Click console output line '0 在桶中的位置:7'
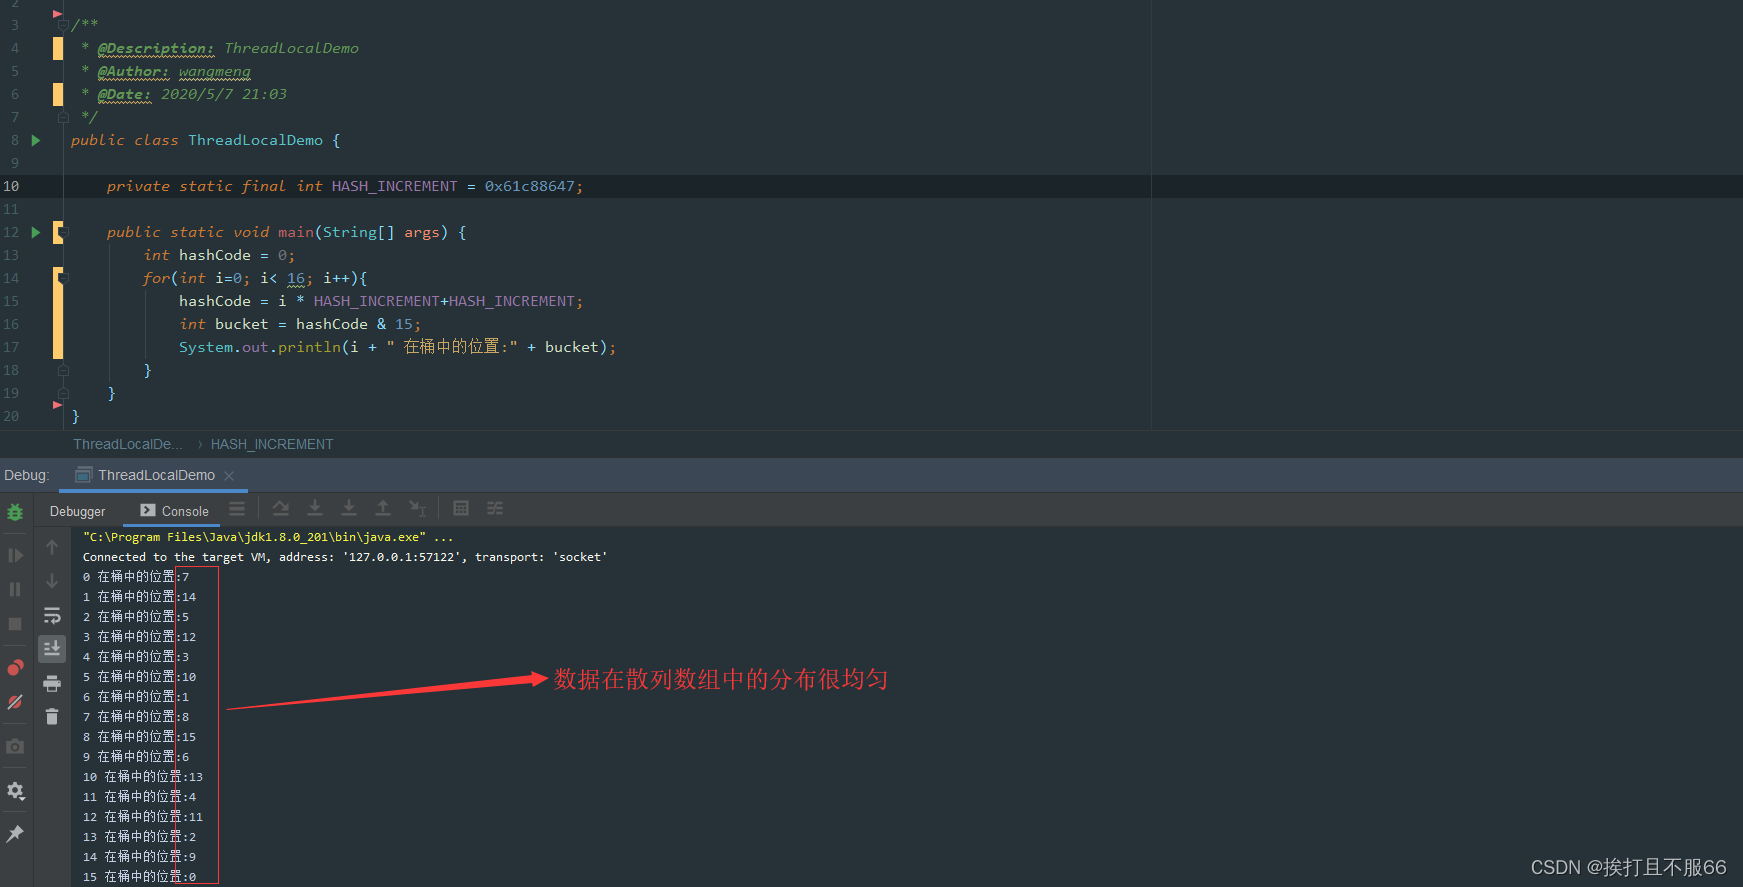1743x887 pixels. [136, 577]
